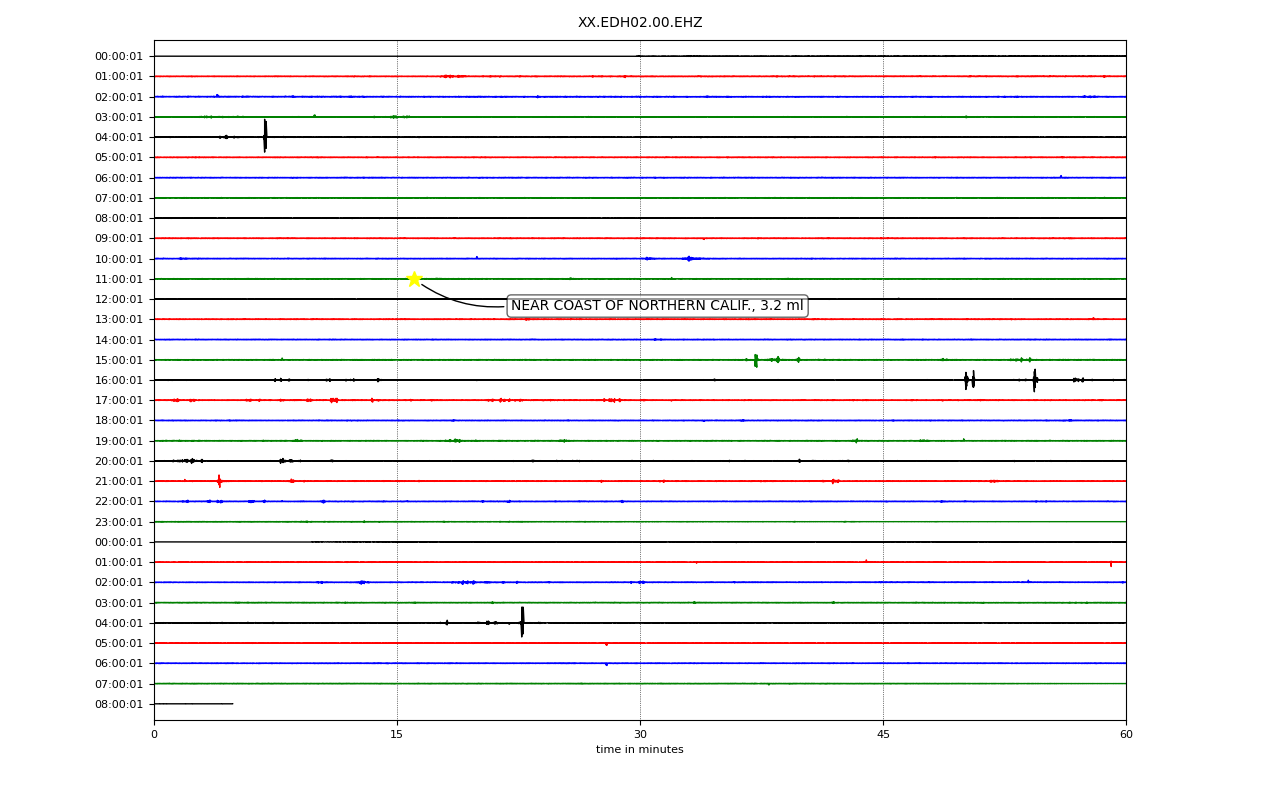Click the red spike on the 21:00:01 trace
Screen dimensions: 1280x800
[219, 481]
